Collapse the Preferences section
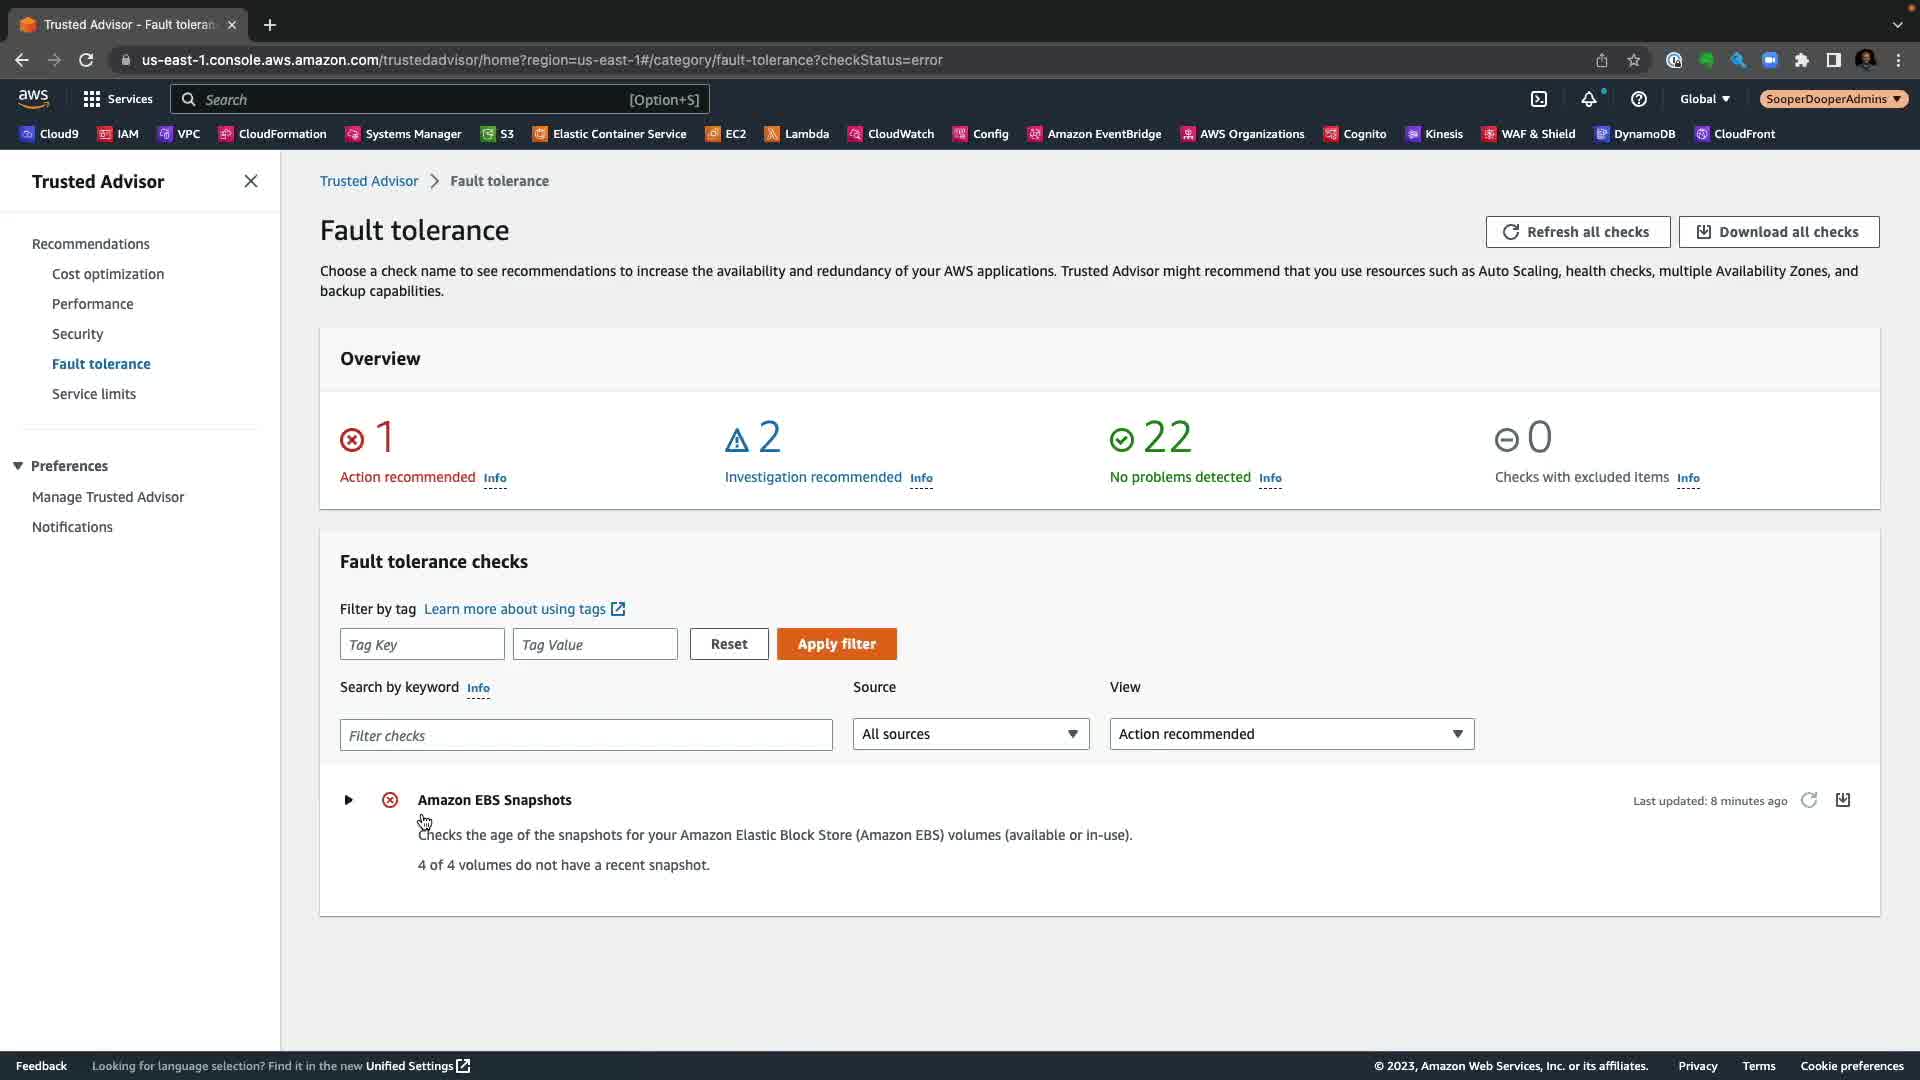Screen dimensions: 1920x1080 tap(18, 466)
